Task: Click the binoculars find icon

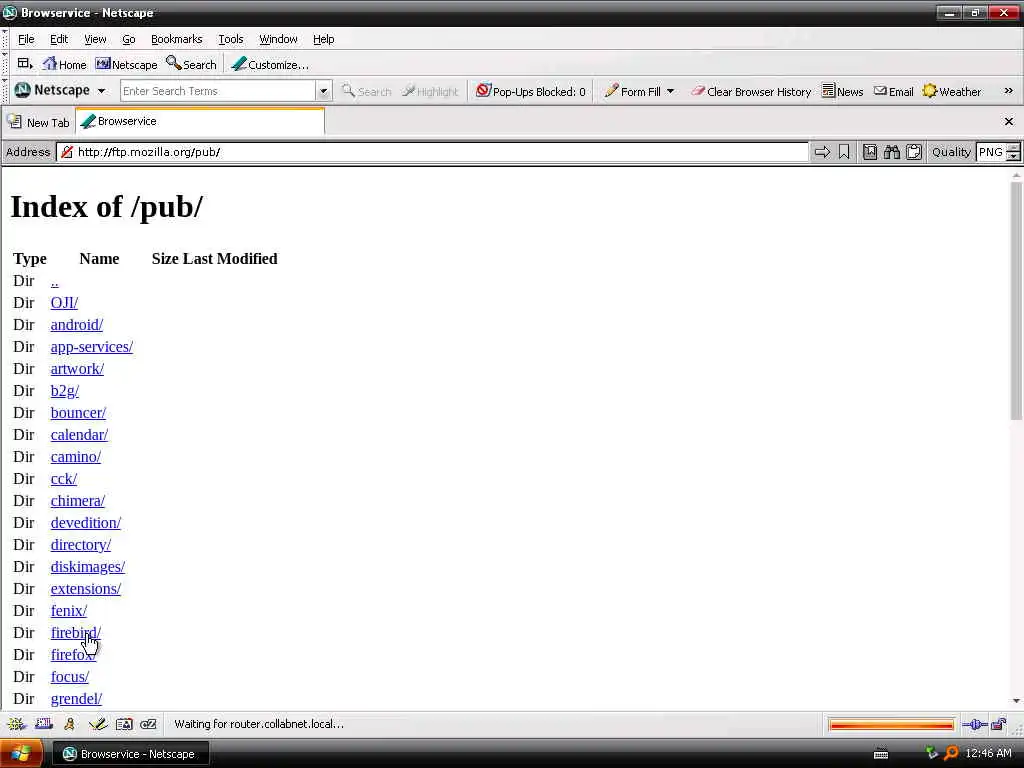Action: point(891,152)
